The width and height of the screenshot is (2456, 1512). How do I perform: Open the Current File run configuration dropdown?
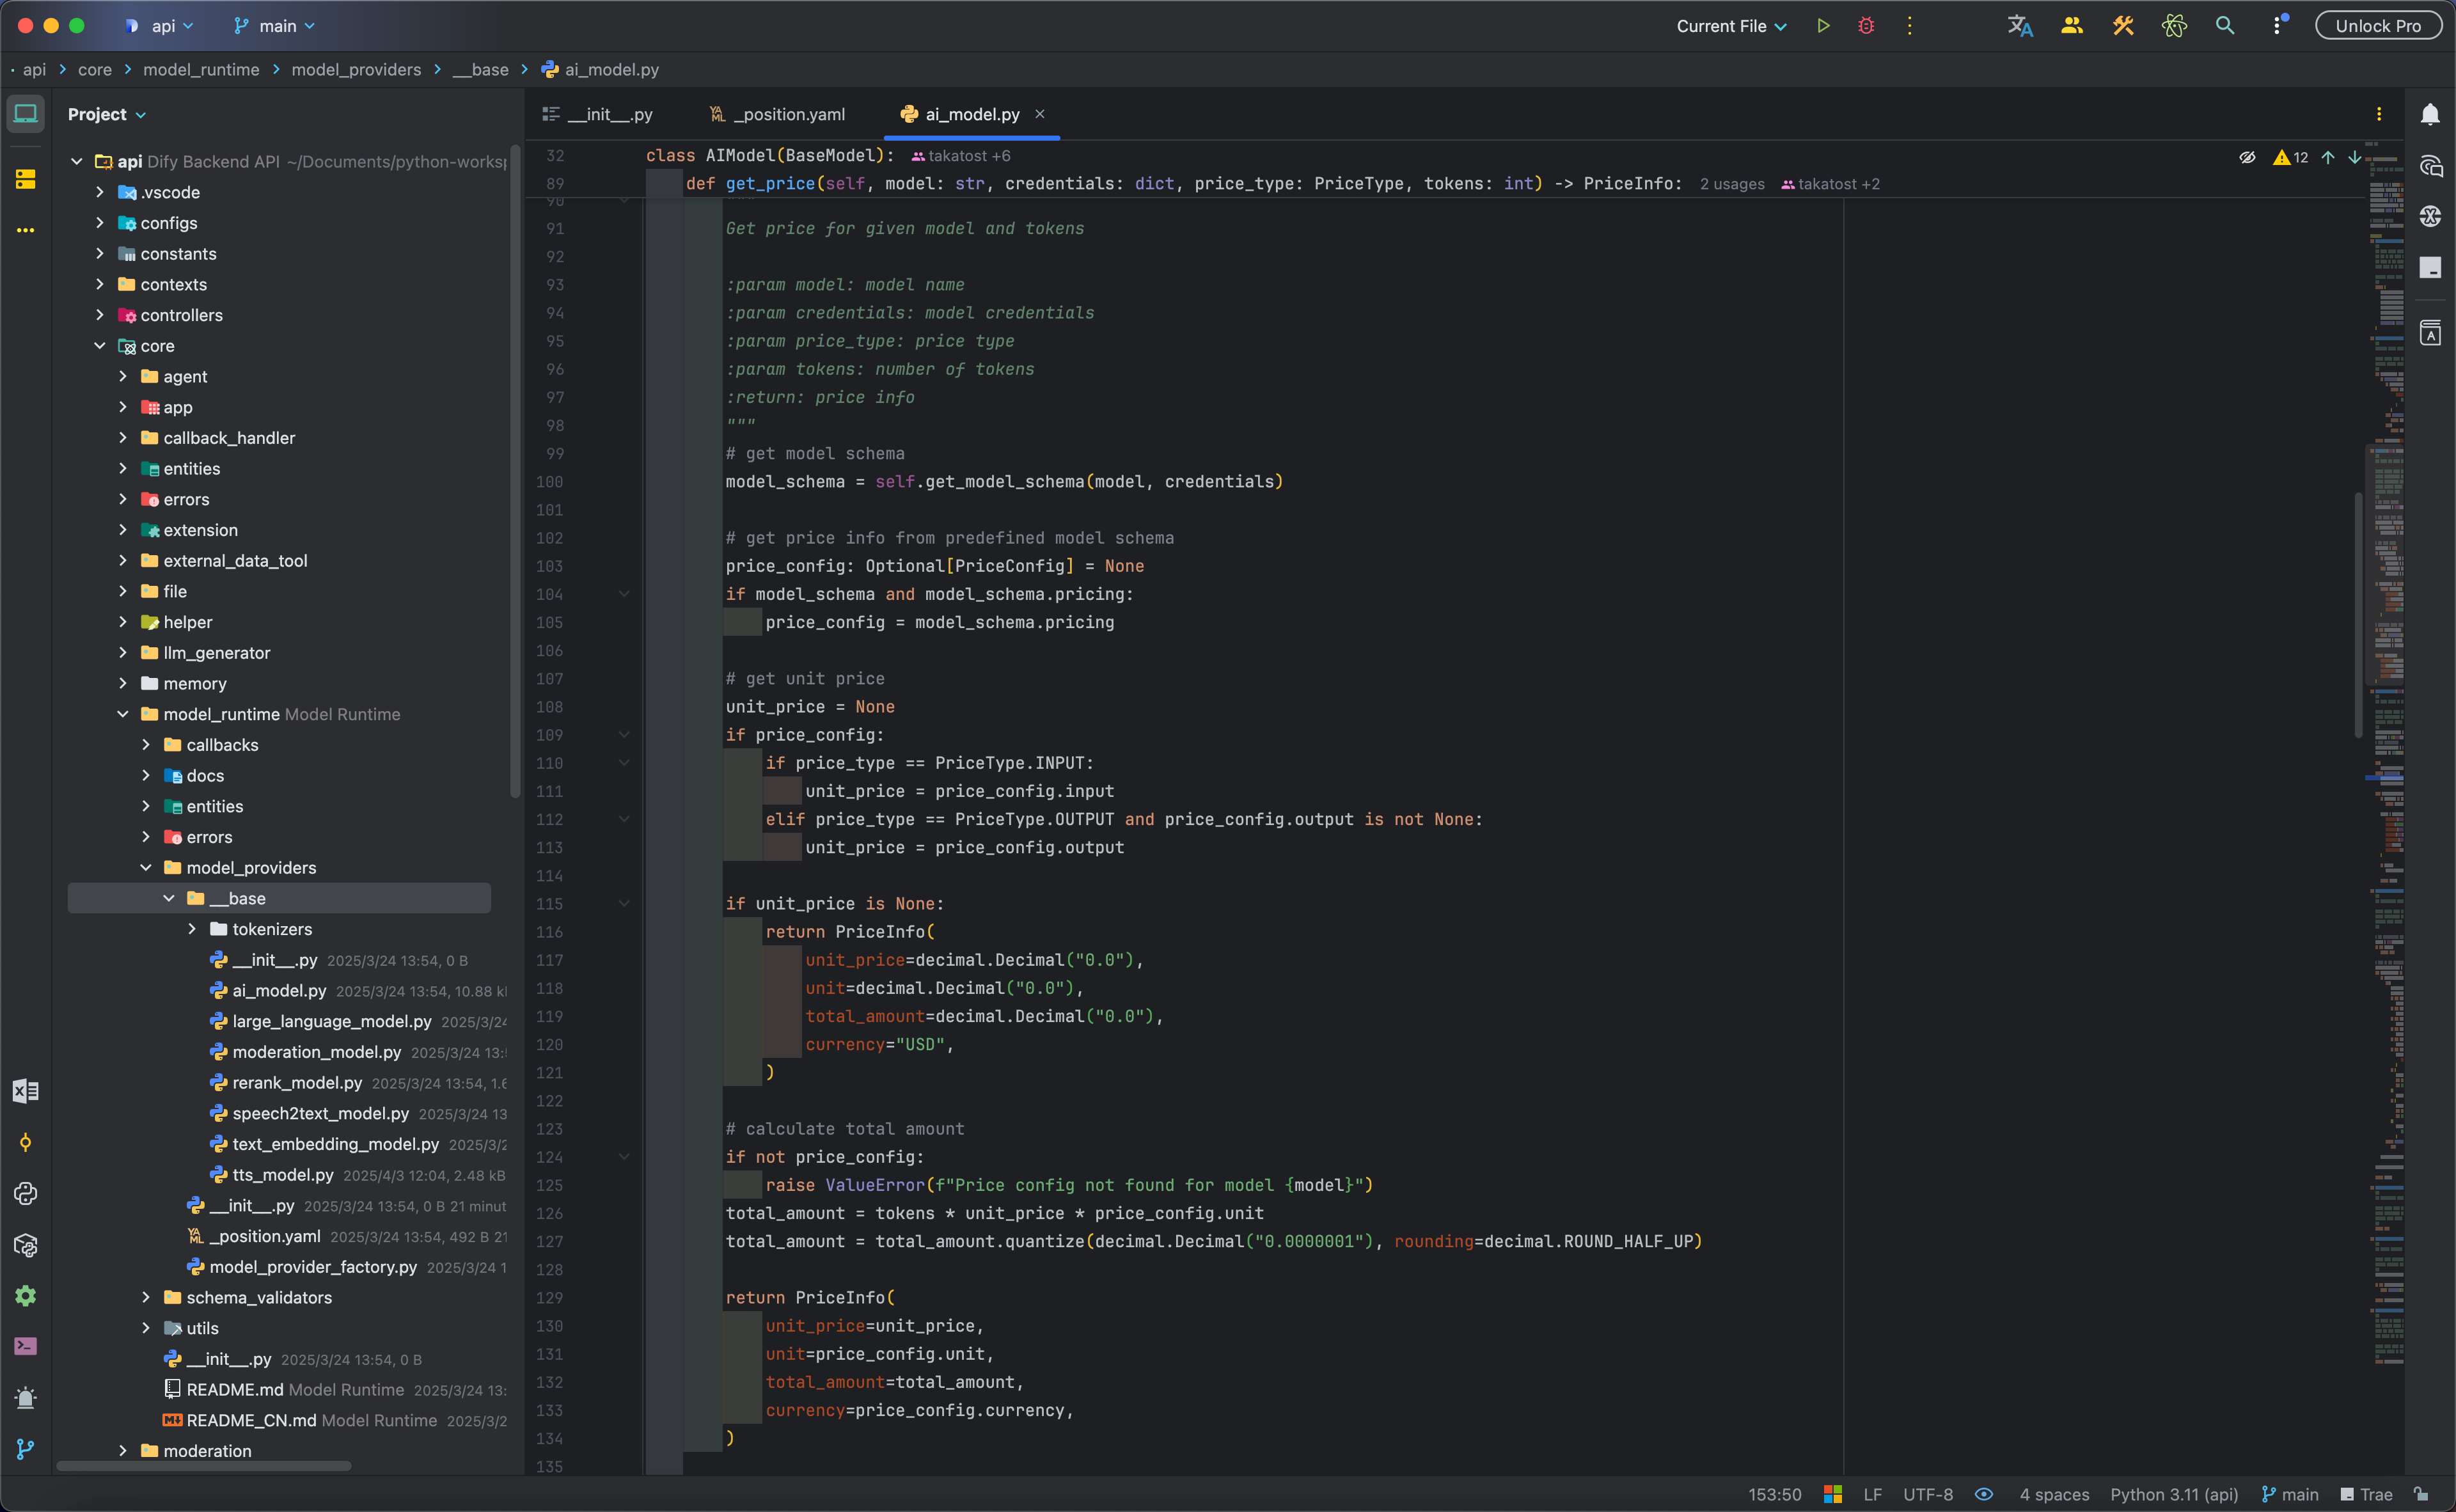tap(1731, 26)
